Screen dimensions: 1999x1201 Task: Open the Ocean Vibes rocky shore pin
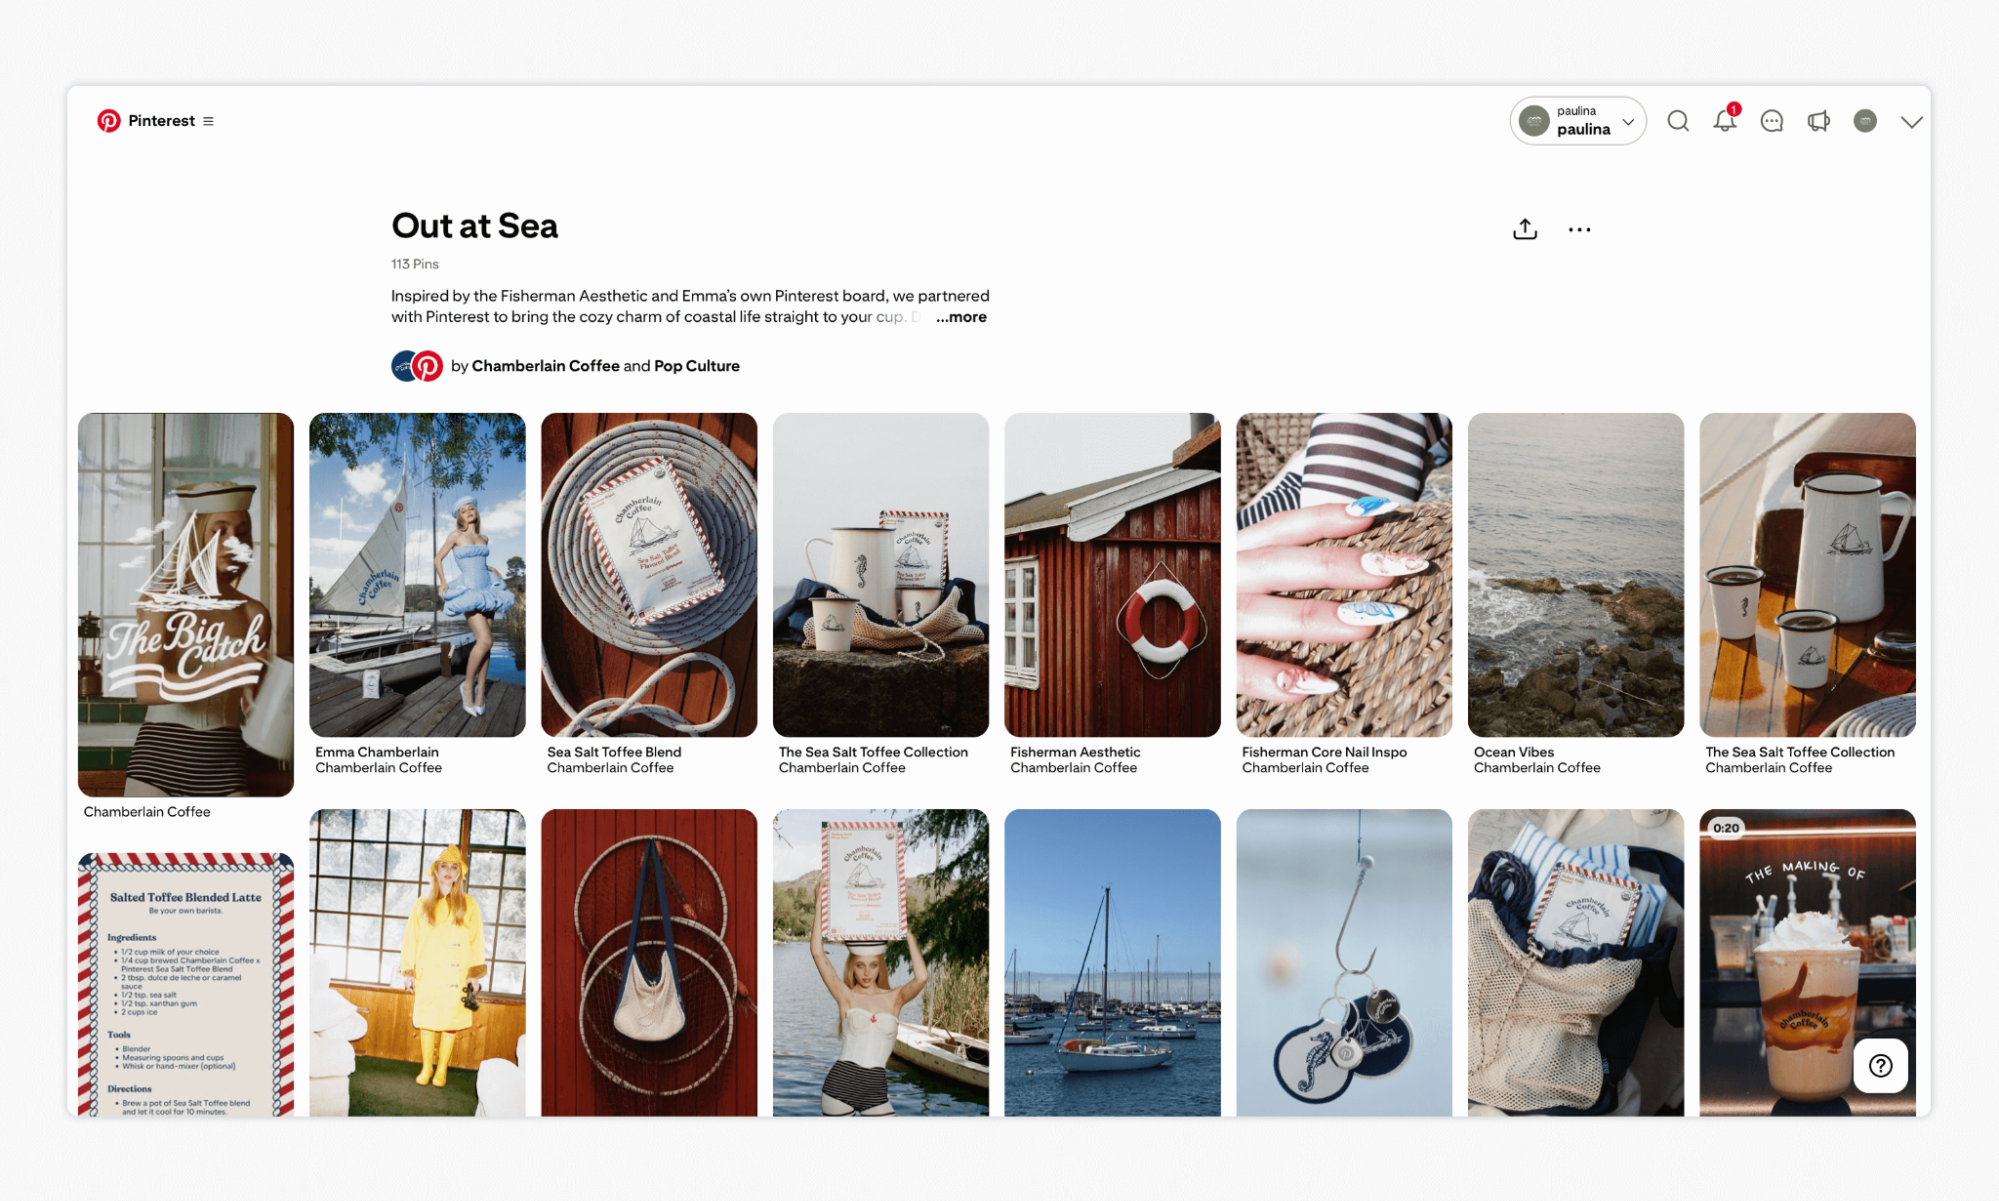tap(1576, 575)
